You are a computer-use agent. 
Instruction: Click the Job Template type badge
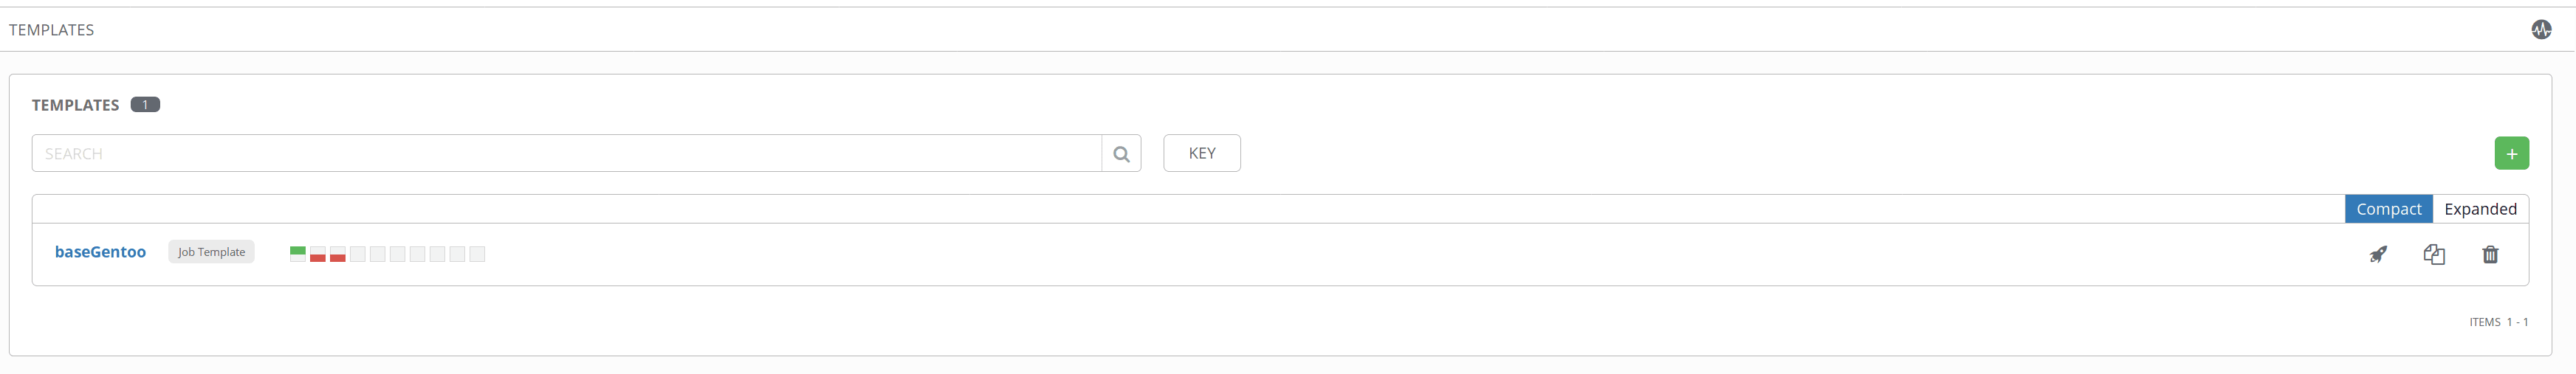click(211, 252)
